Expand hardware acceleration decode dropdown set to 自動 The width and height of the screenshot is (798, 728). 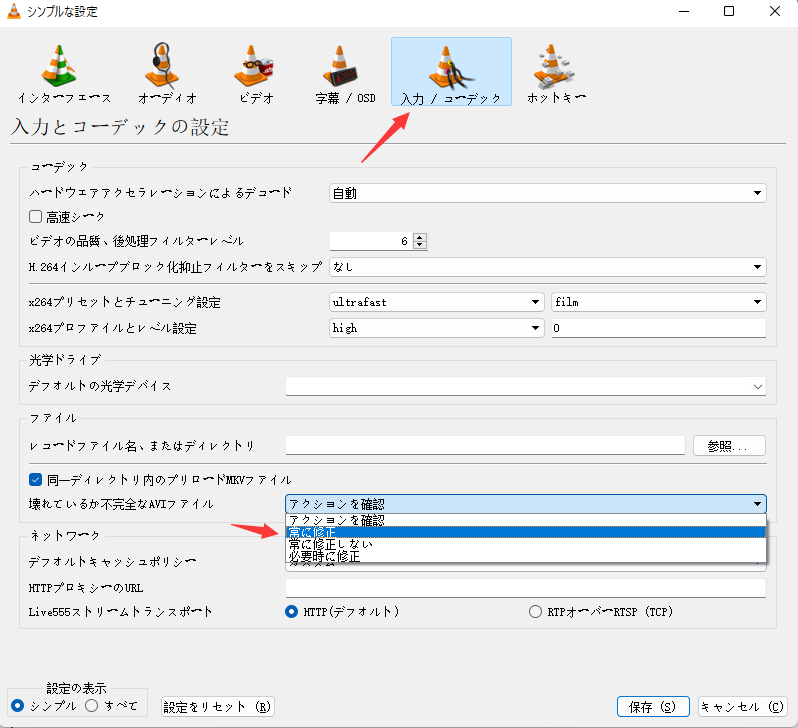[x=547, y=193]
